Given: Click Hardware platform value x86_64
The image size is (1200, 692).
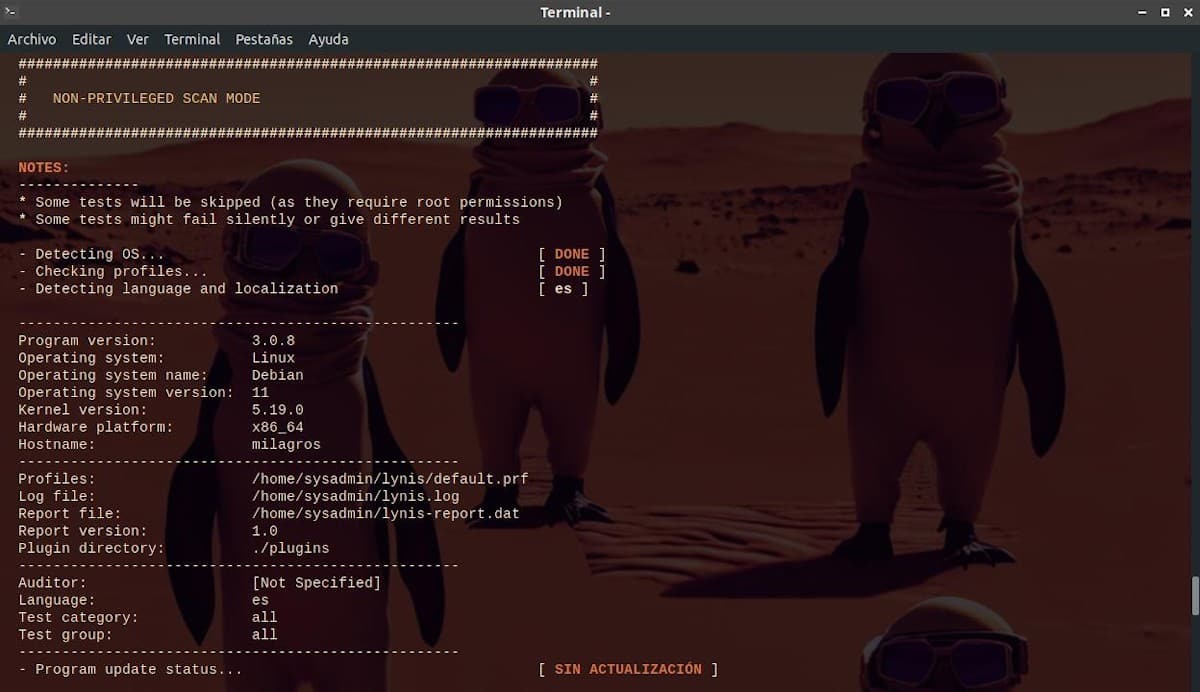Looking at the screenshot, I should pyautogui.click(x=278, y=427).
